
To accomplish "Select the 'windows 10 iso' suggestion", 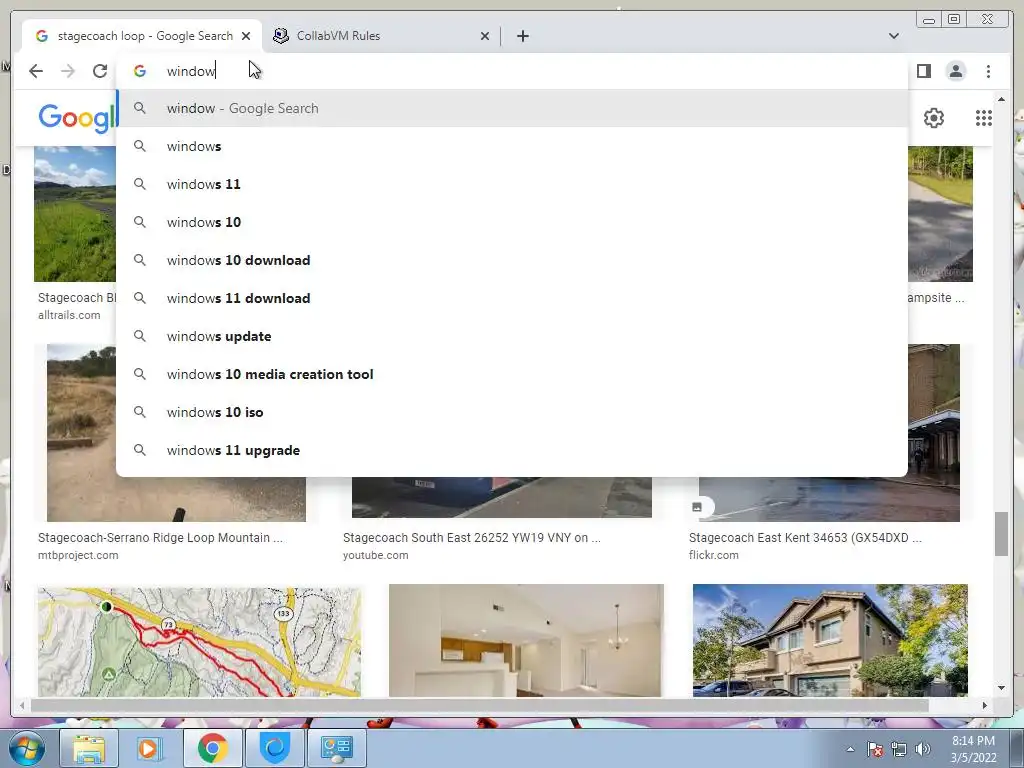I will point(512,412).
